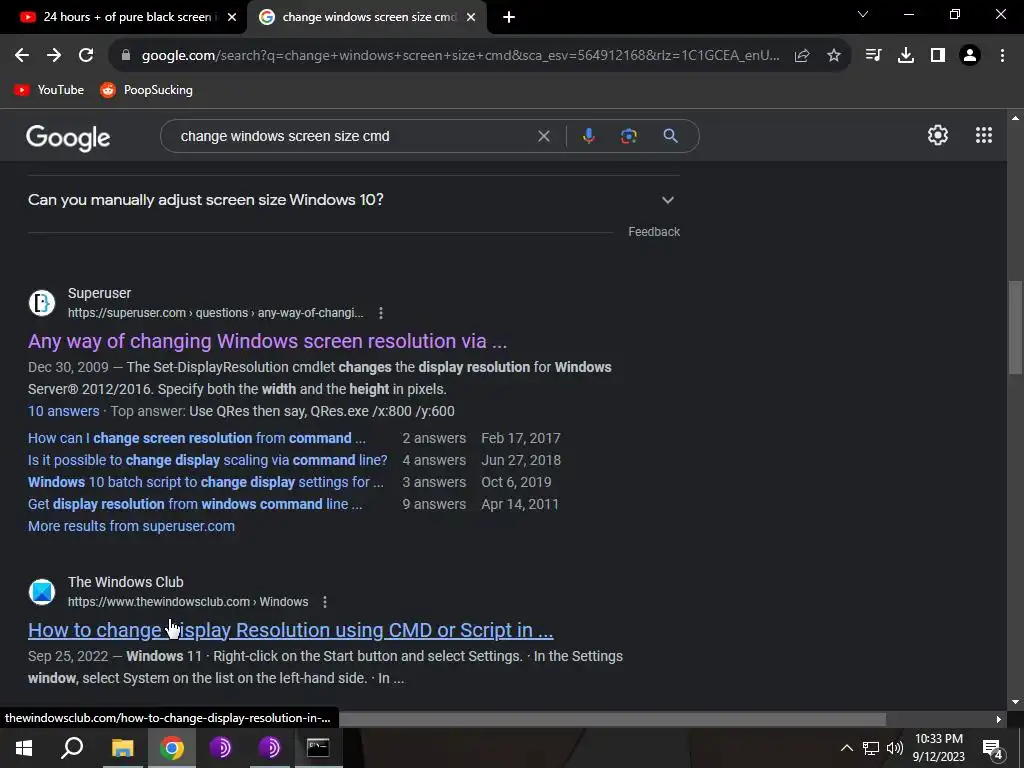Open Chrome downloads from the toolbar
The height and width of the screenshot is (768, 1024).
click(x=906, y=56)
